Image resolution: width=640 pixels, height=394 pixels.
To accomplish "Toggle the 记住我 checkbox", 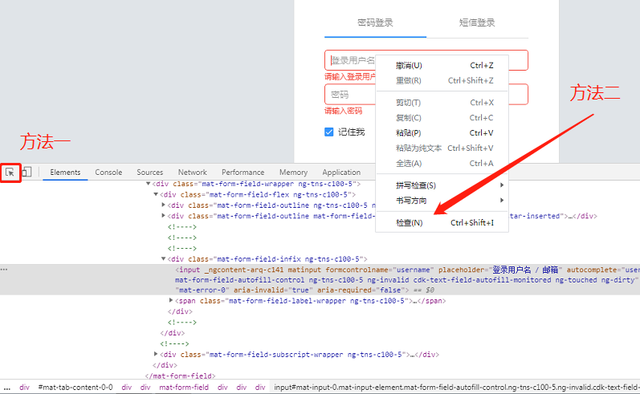I will pyautogui.click(x=329, y=132).
